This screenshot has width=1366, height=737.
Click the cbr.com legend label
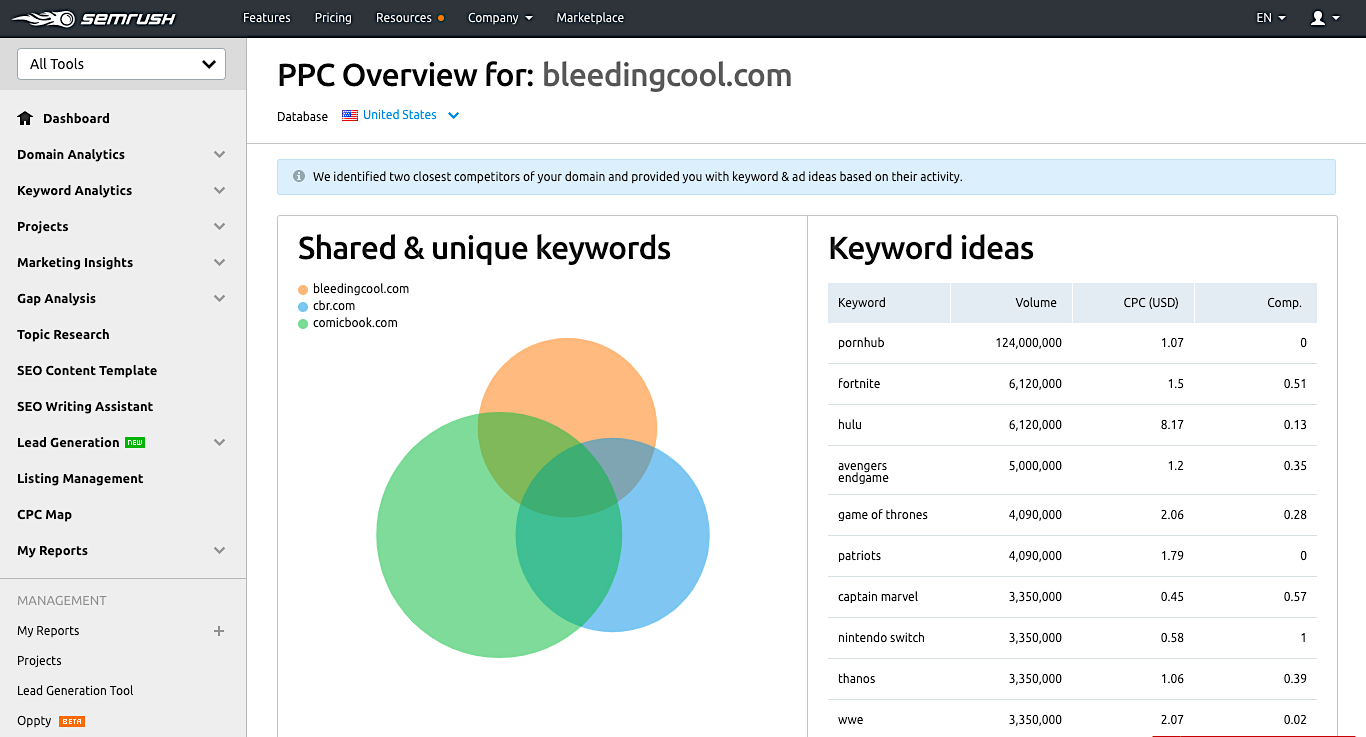click(x=334, y=306)
